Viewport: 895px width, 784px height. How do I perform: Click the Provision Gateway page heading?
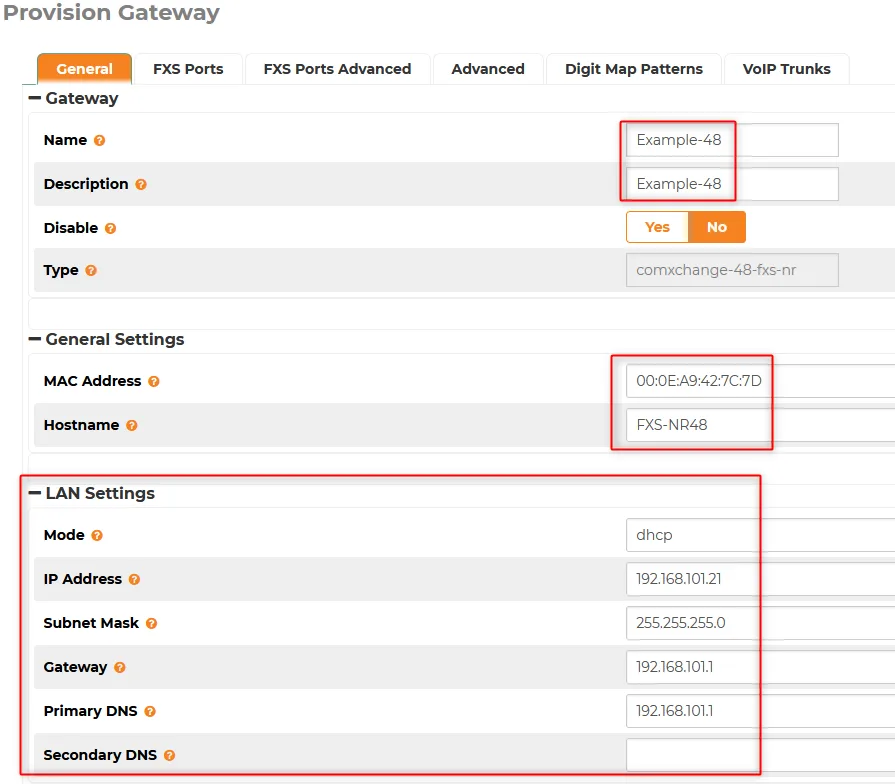click(x=111, y=13)
